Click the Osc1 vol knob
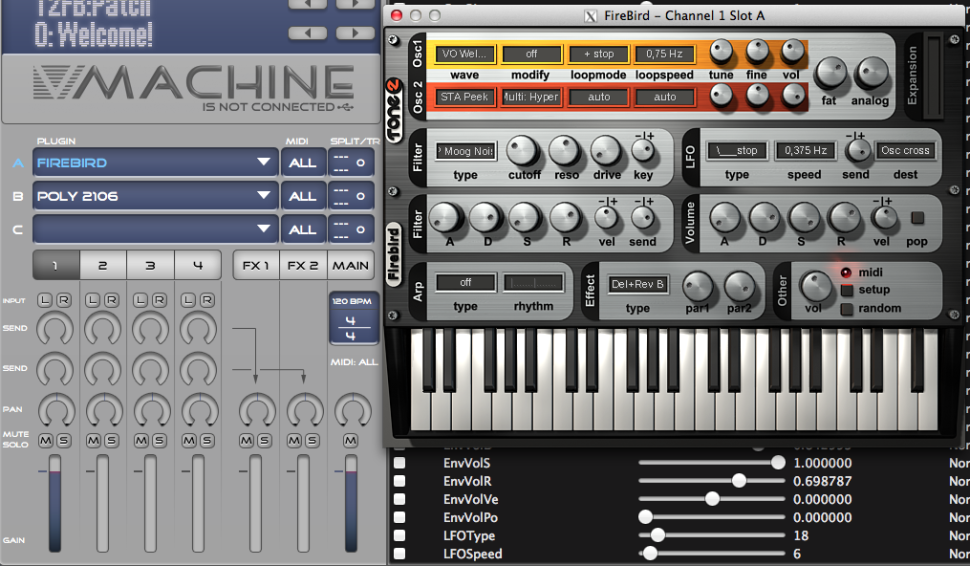The width and height of the screenshot is (970, 566). tap(792, 52)
